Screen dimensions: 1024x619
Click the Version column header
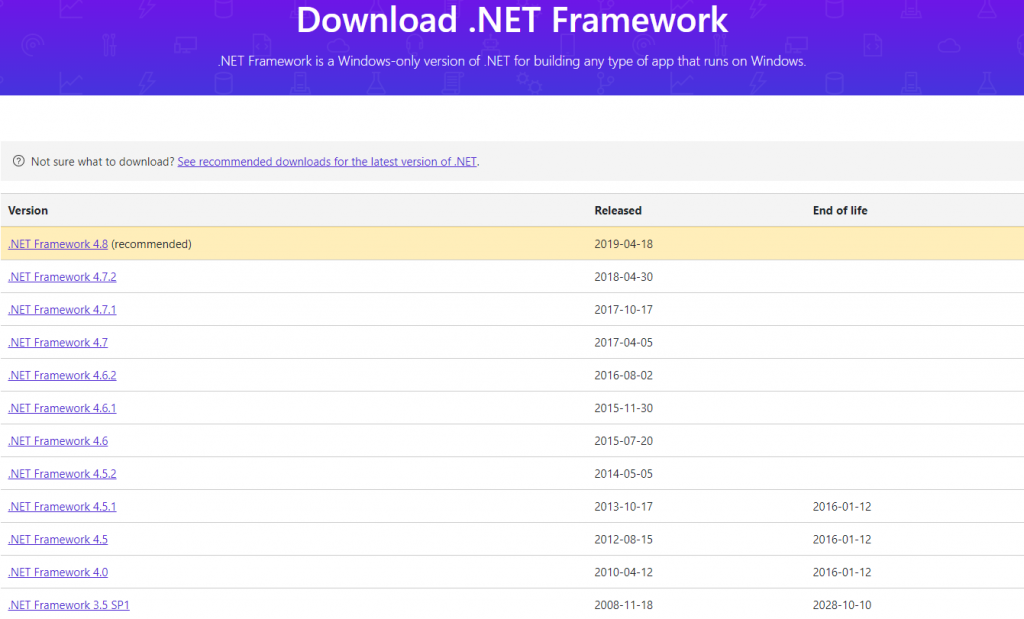tap(27, 210)
